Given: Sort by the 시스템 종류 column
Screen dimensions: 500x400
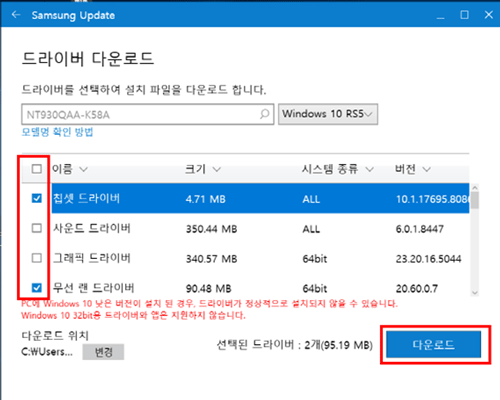Looking at the screenshot, I should point(337,169).
